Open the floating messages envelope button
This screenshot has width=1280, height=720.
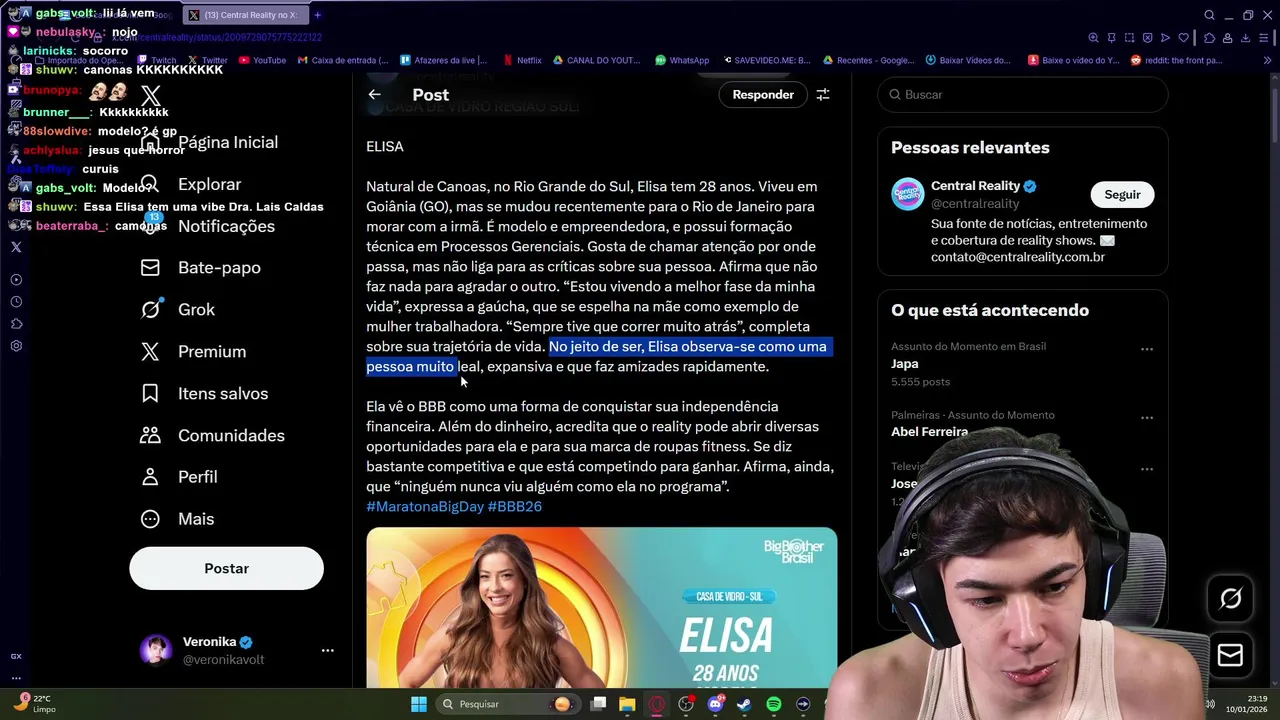[x=1231, y=655]
